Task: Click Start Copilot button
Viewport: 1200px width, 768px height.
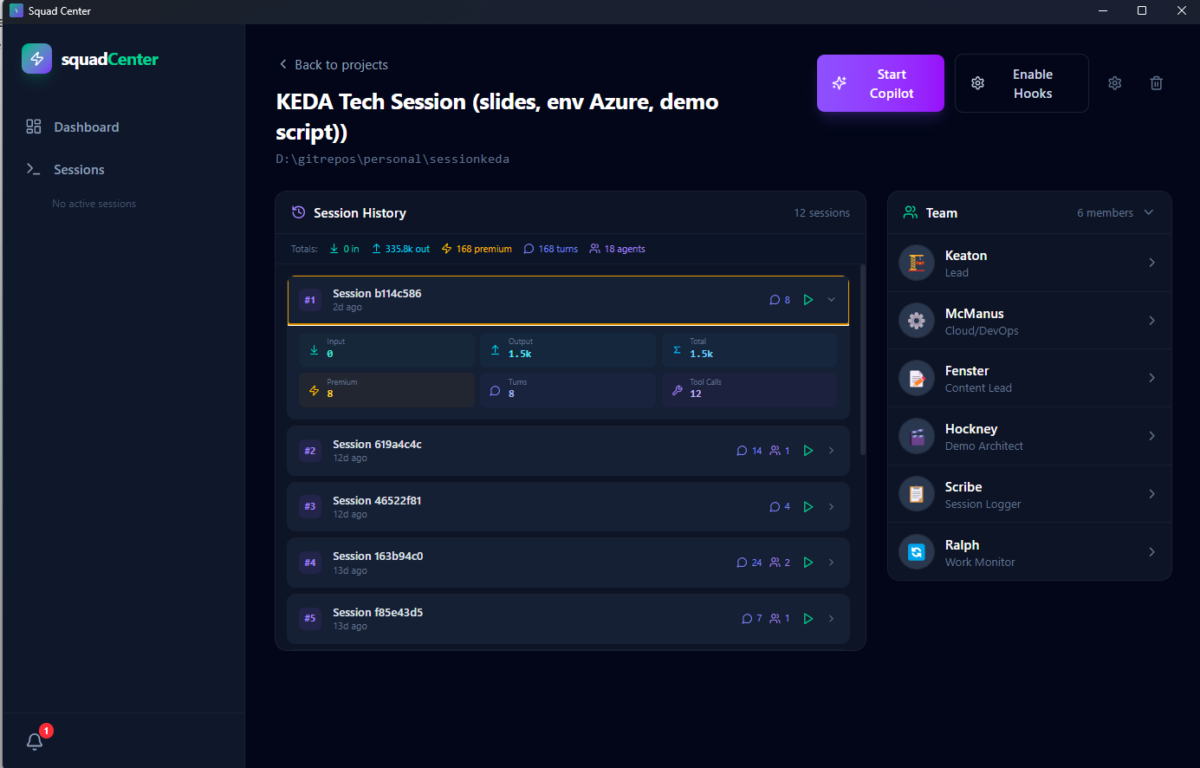Action: (x=880, y=83)
